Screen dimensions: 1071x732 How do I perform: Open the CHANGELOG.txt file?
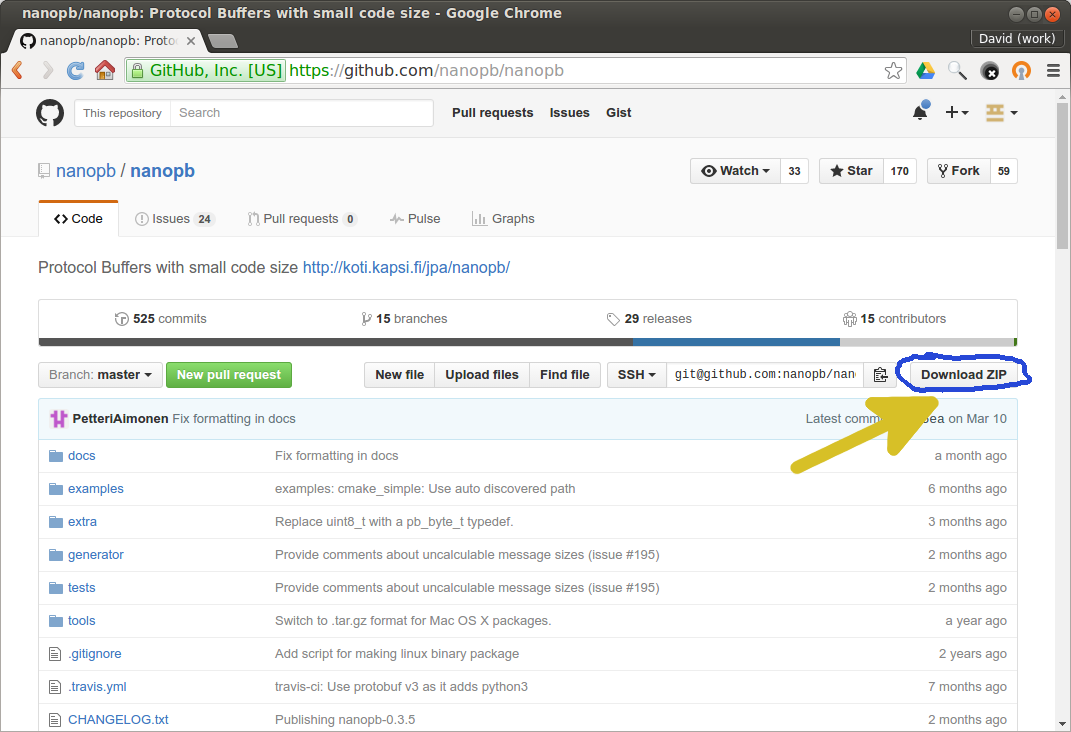(118, 720)
